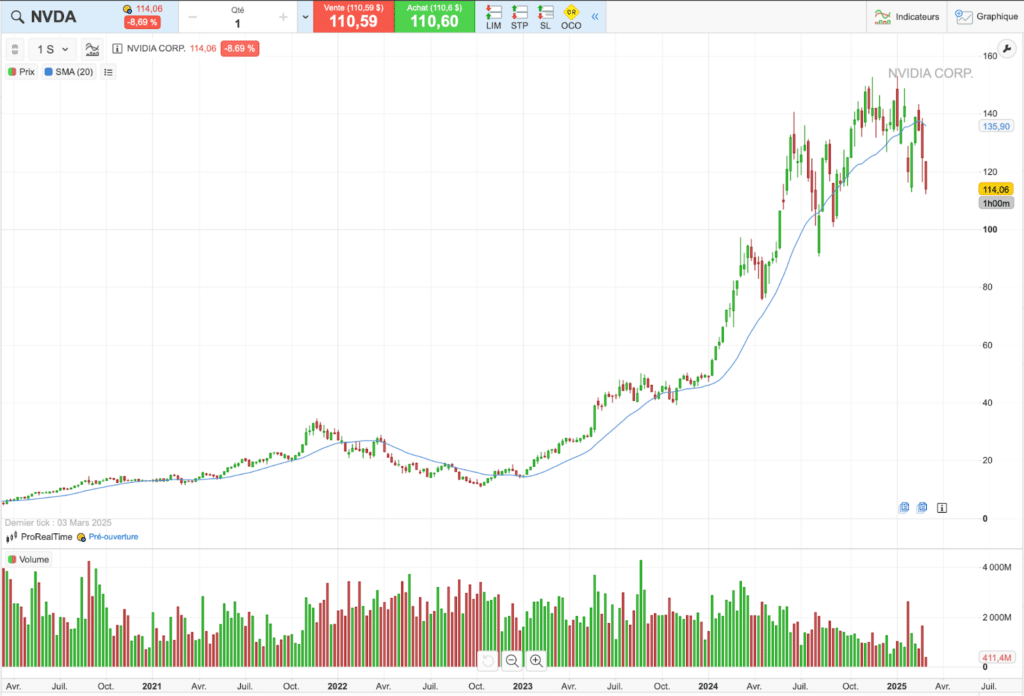This screenshot has width=1024, height=696.
Task: Increase the quantity with the plus button
Action: [x=283, y=17]
